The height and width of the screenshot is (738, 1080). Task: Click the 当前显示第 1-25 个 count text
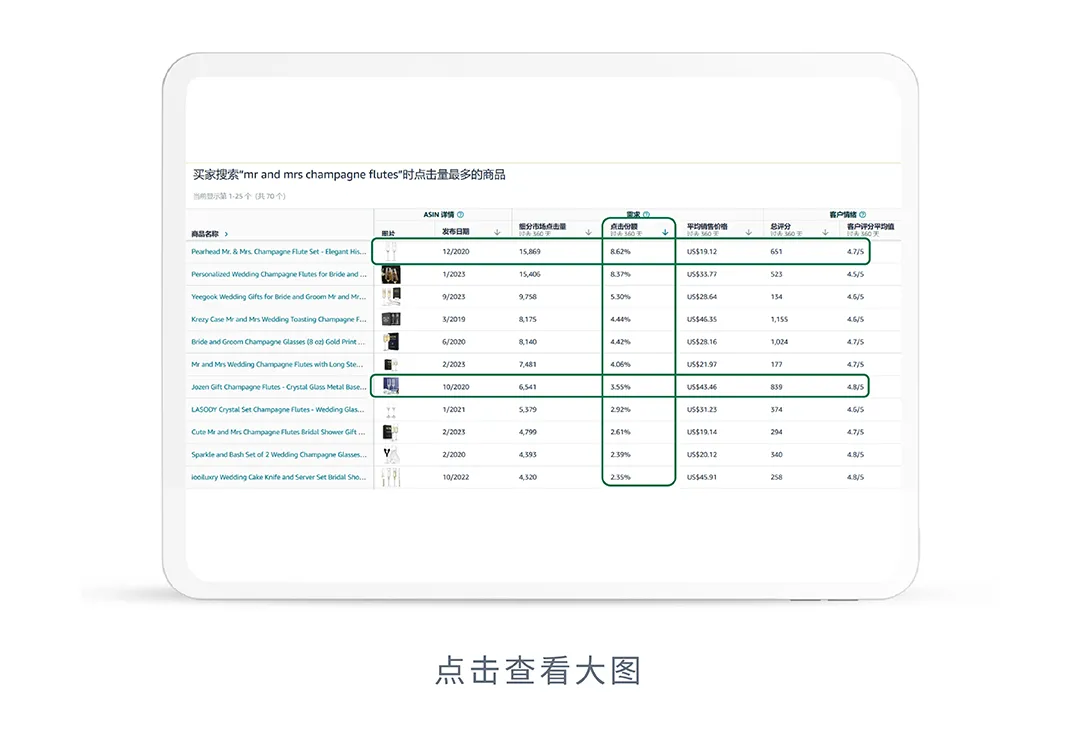click(239, 196)
